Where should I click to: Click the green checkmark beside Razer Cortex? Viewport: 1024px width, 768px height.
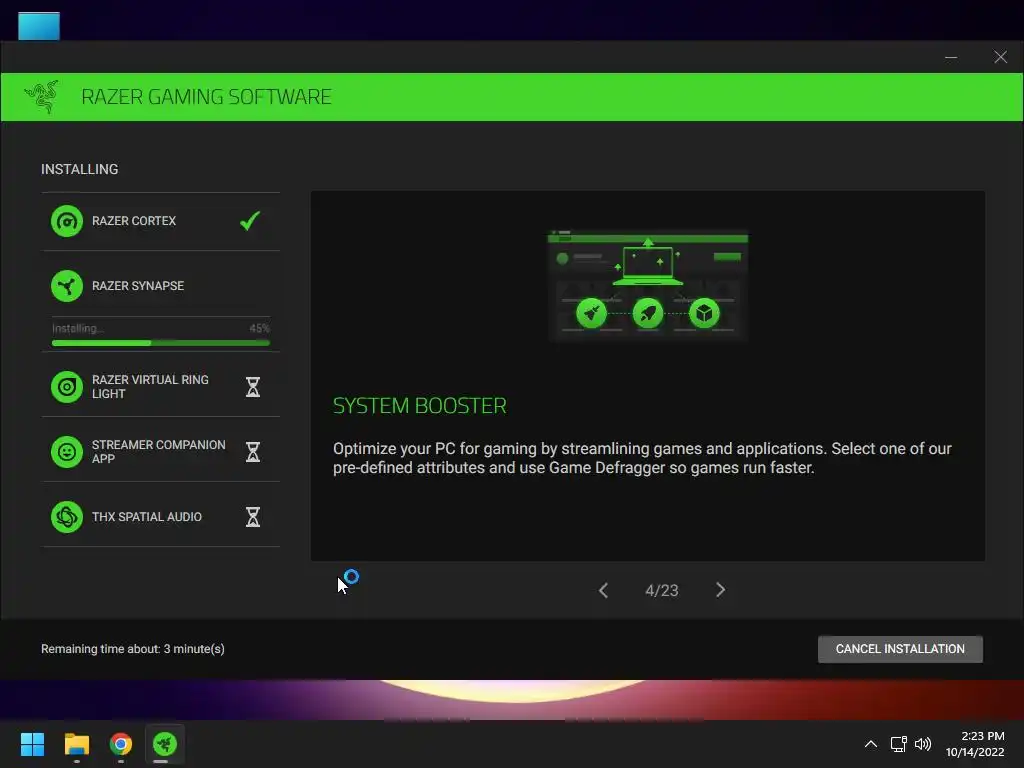250,221
